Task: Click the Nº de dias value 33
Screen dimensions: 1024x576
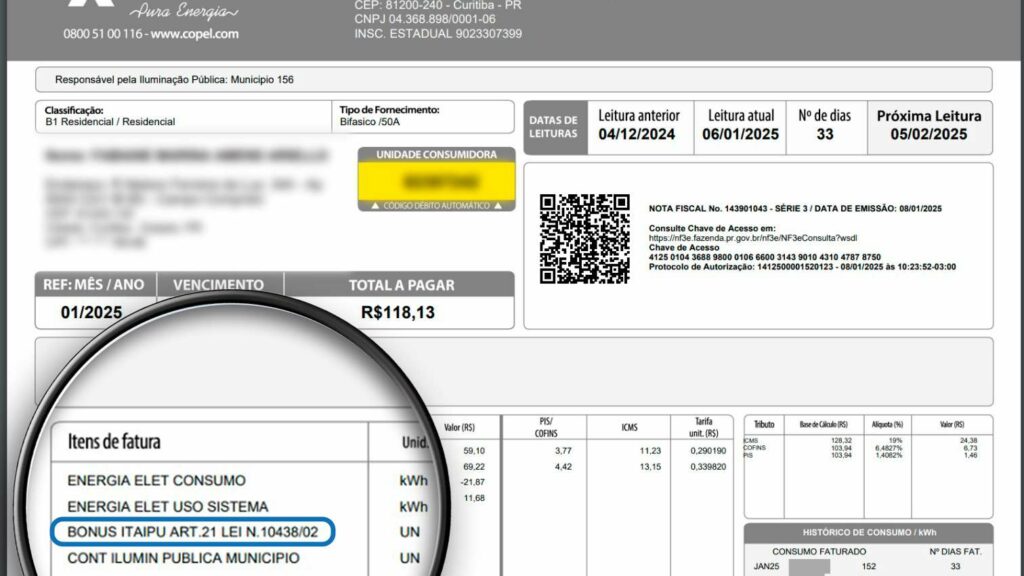Action: (x=825, y=135)
